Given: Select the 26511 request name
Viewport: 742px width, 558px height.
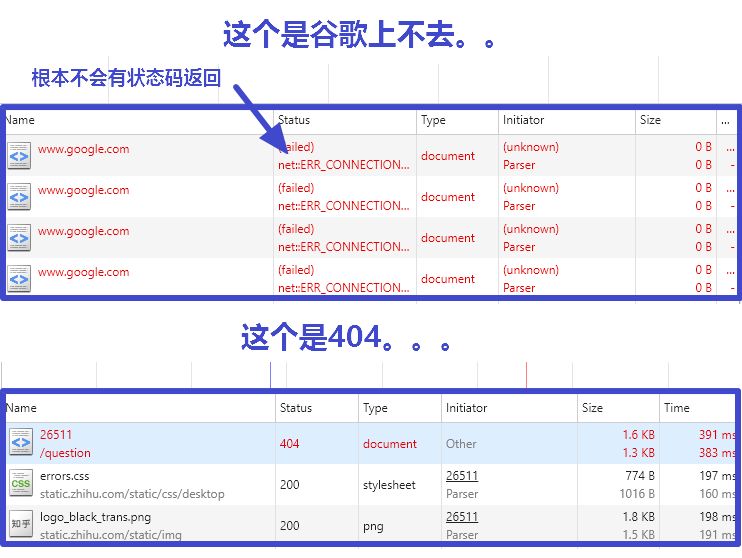Looking at the screenshot, I should point(56,434).
